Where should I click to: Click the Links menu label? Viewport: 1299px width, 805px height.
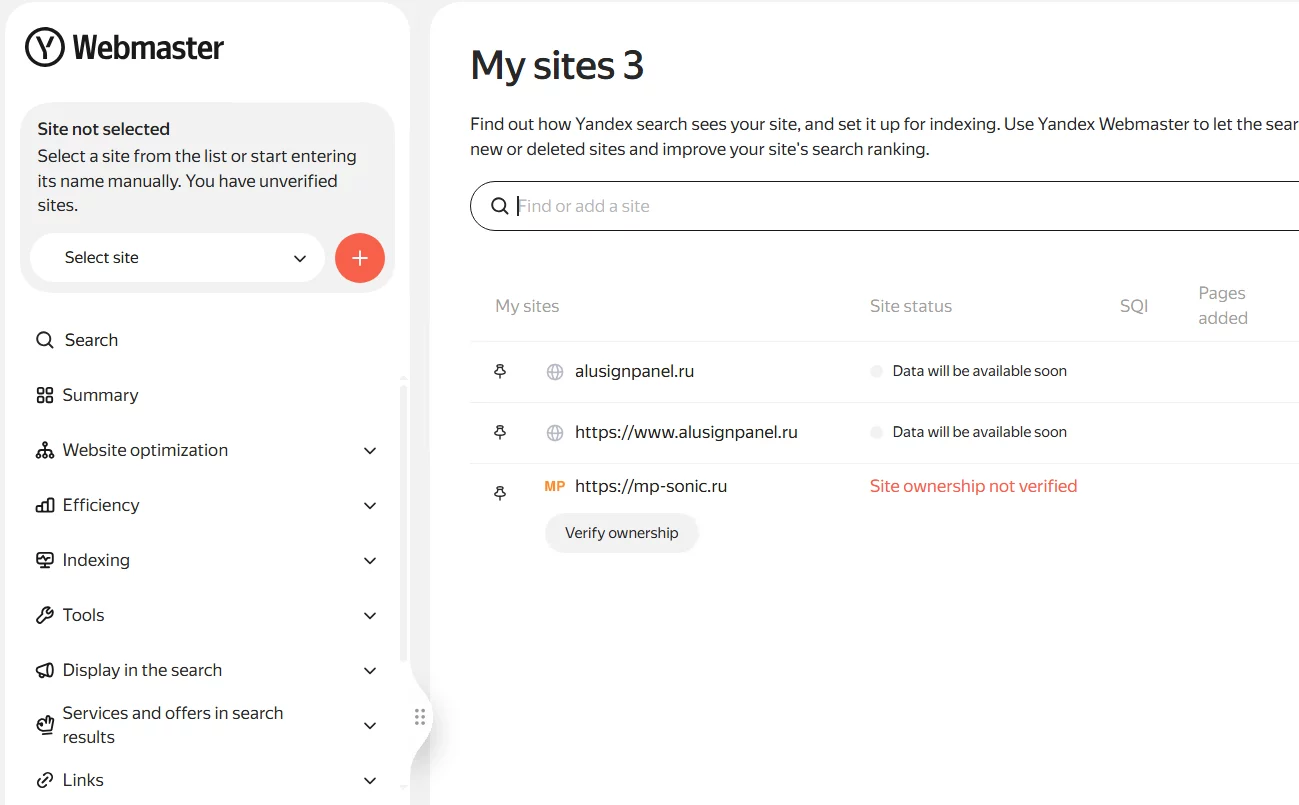pyautogui.click(x=83, y=780)
